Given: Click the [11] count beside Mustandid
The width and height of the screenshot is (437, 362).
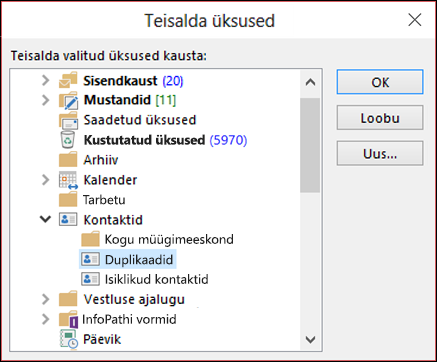Looking at the screenshot, I should click(166, 100).
